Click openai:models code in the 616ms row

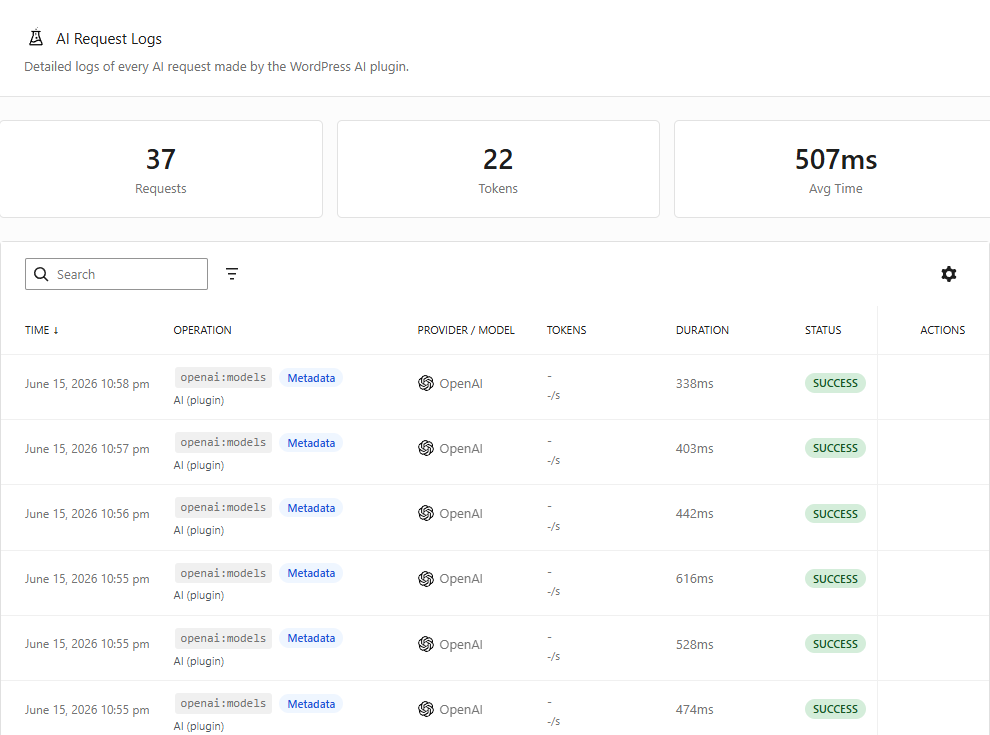[224, 573]
